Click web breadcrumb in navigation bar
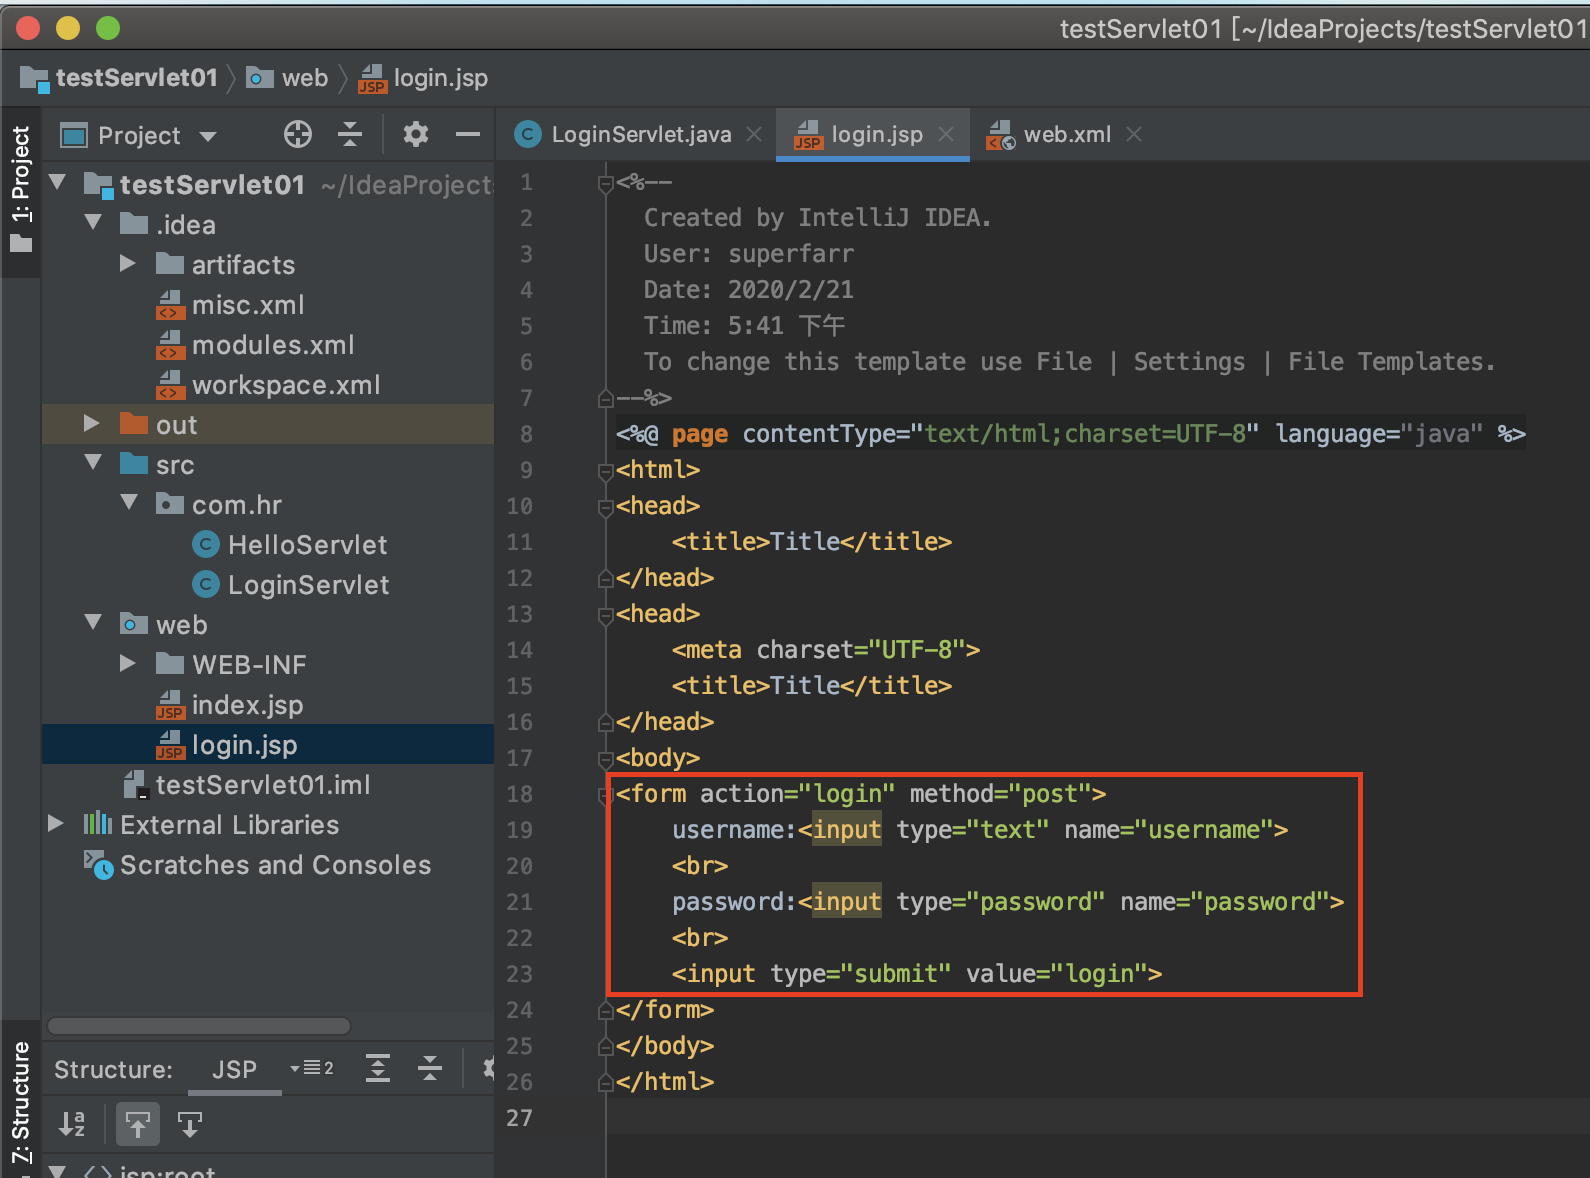Screen dimensions: 1590x1178 point(304,78)
